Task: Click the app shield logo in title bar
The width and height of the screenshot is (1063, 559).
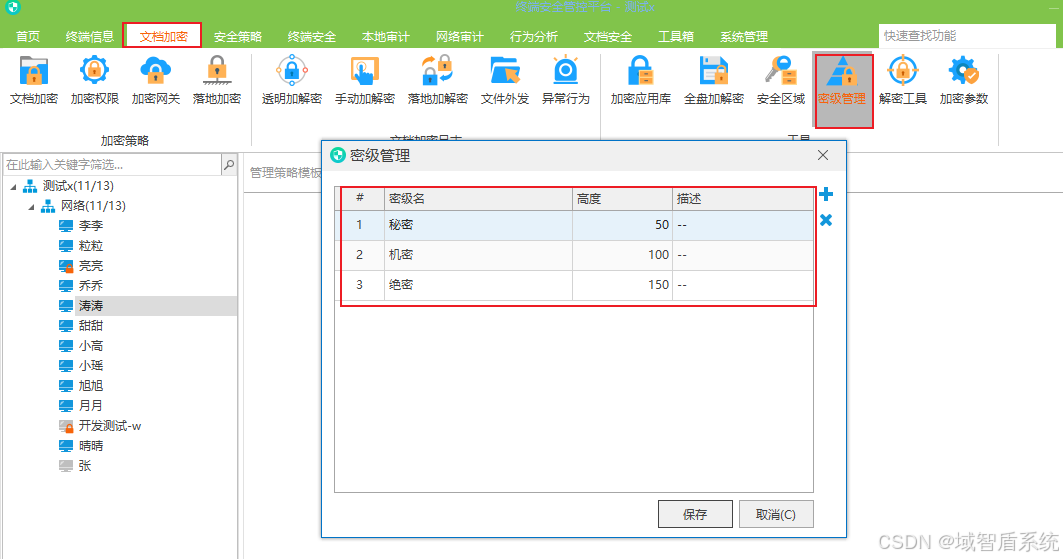Action: tap(12, 7)
